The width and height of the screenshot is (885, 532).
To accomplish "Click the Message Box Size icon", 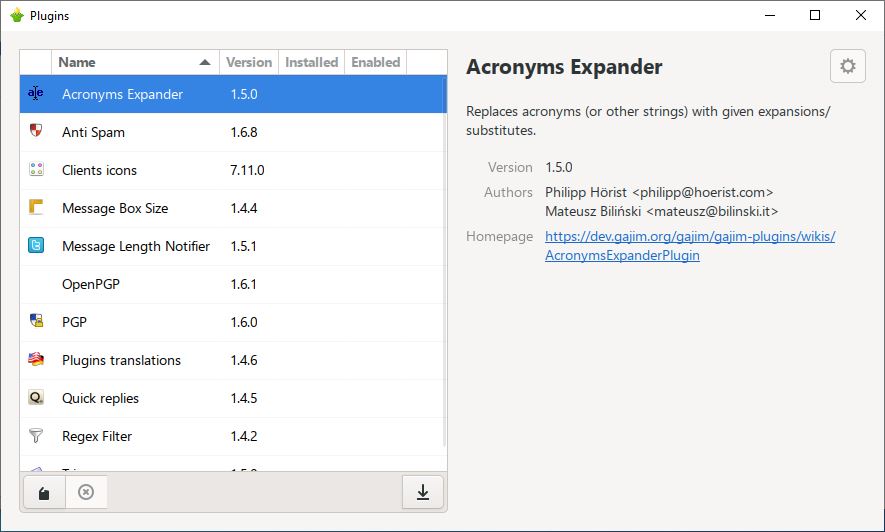I will coord(36,207).
